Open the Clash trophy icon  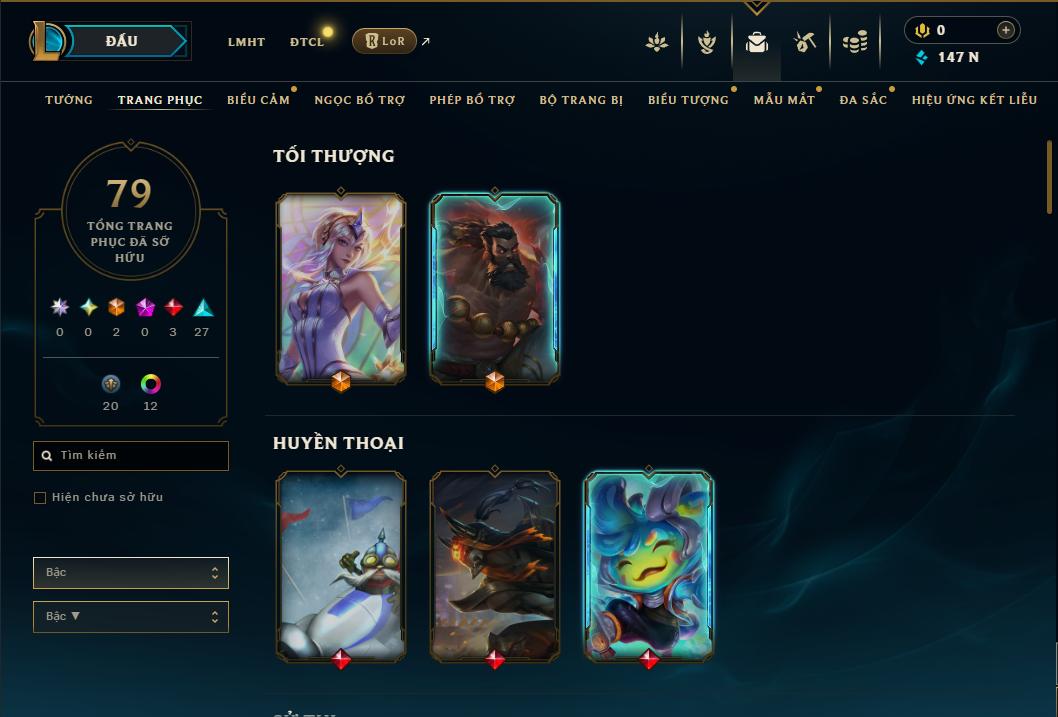[x=706, y=42]
